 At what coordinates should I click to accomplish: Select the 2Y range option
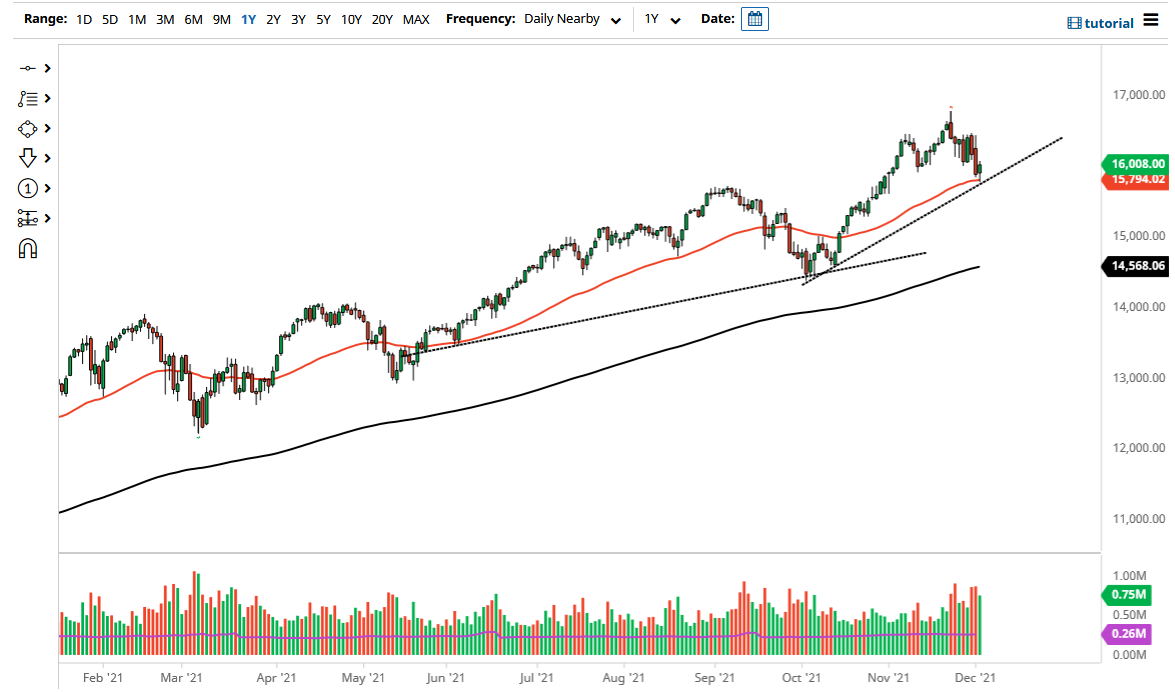tap(273, 18)
